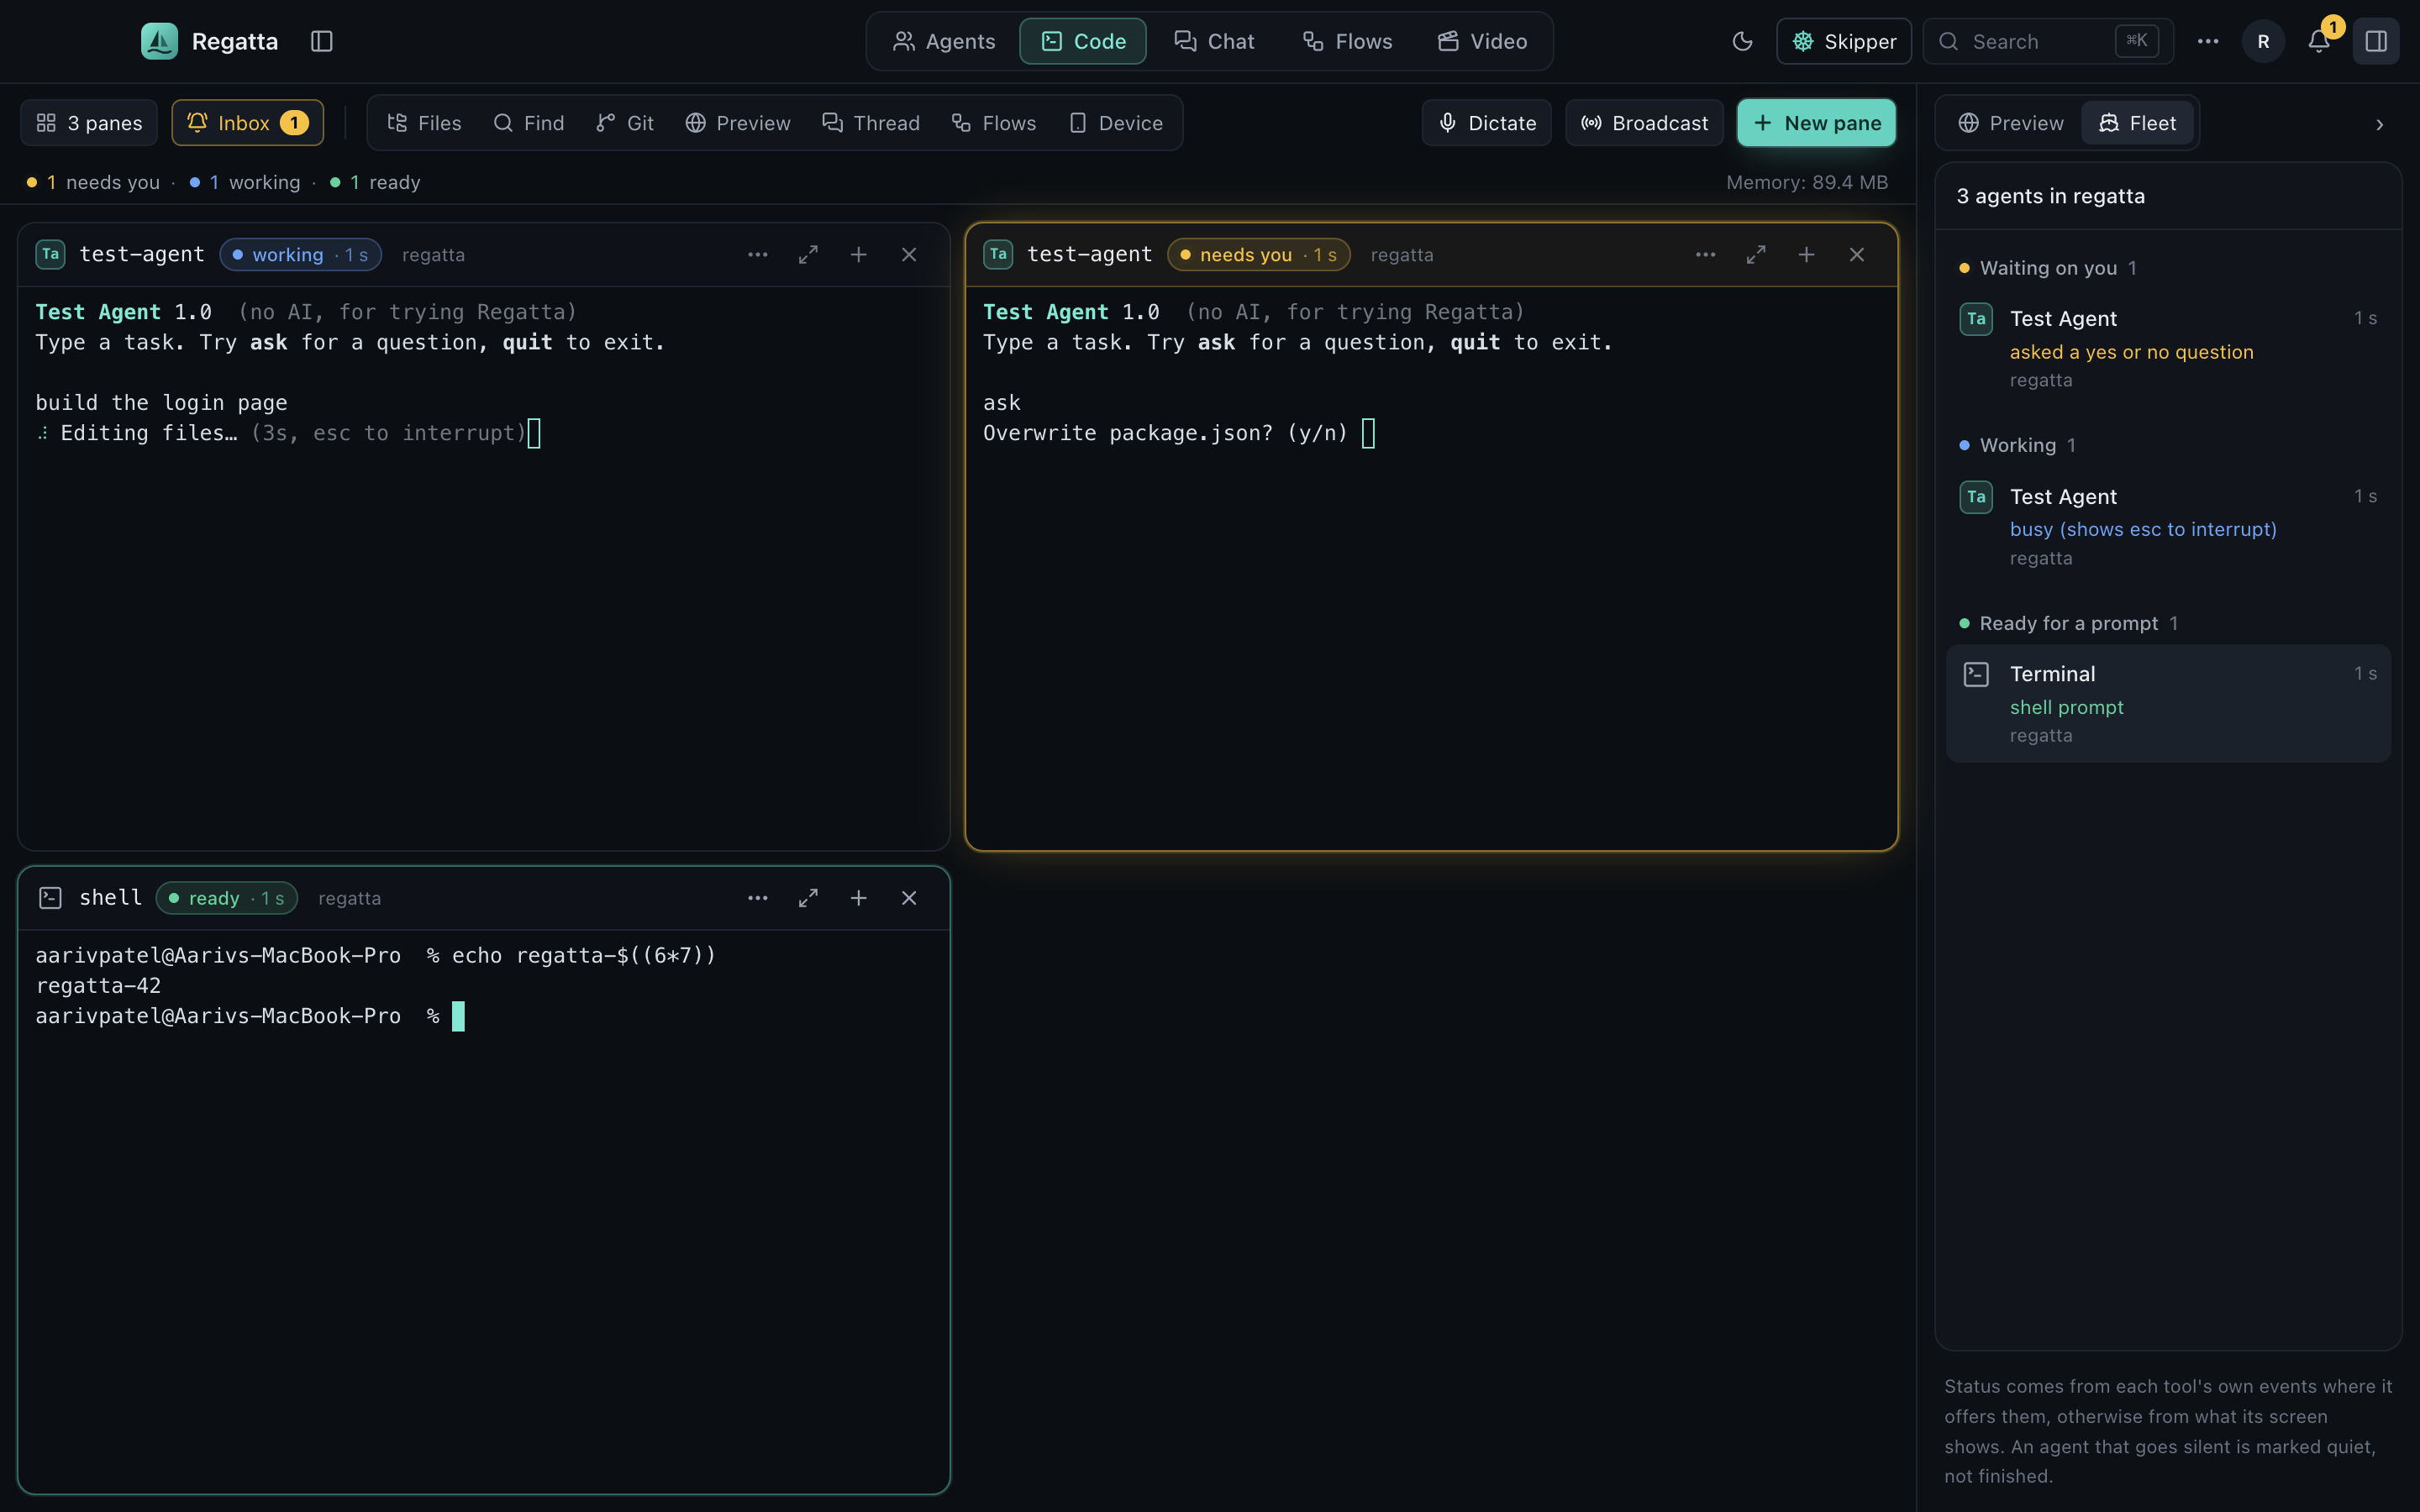The width and height of the screenshot is (2420, 1512).
Task: Open Preview in the pane toolbar
Action: click(x=738, y=123)
